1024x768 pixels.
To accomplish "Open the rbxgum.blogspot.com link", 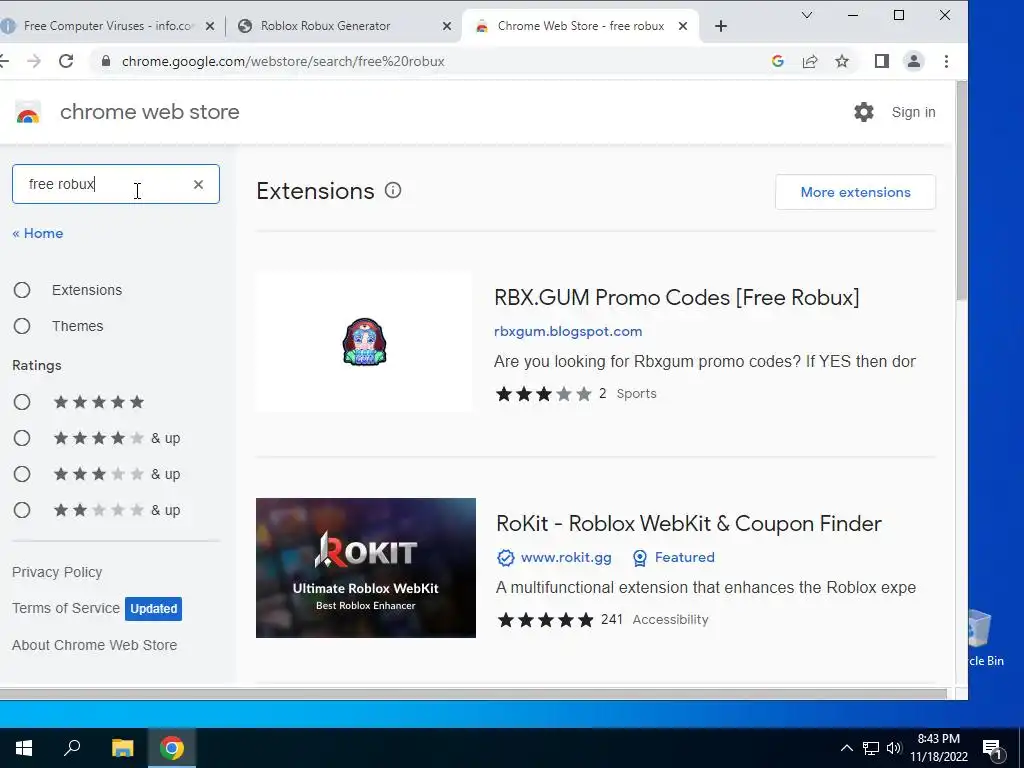I will pyautogui.click(x=568, y=331).
